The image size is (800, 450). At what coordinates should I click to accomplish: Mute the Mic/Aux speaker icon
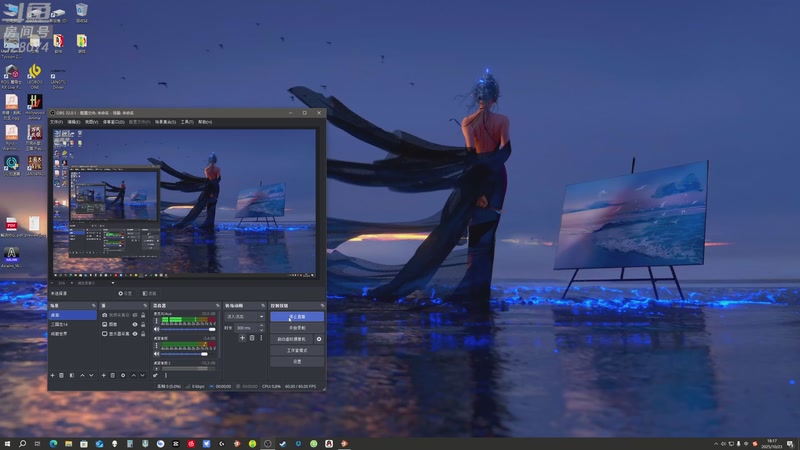click(157, 329)
